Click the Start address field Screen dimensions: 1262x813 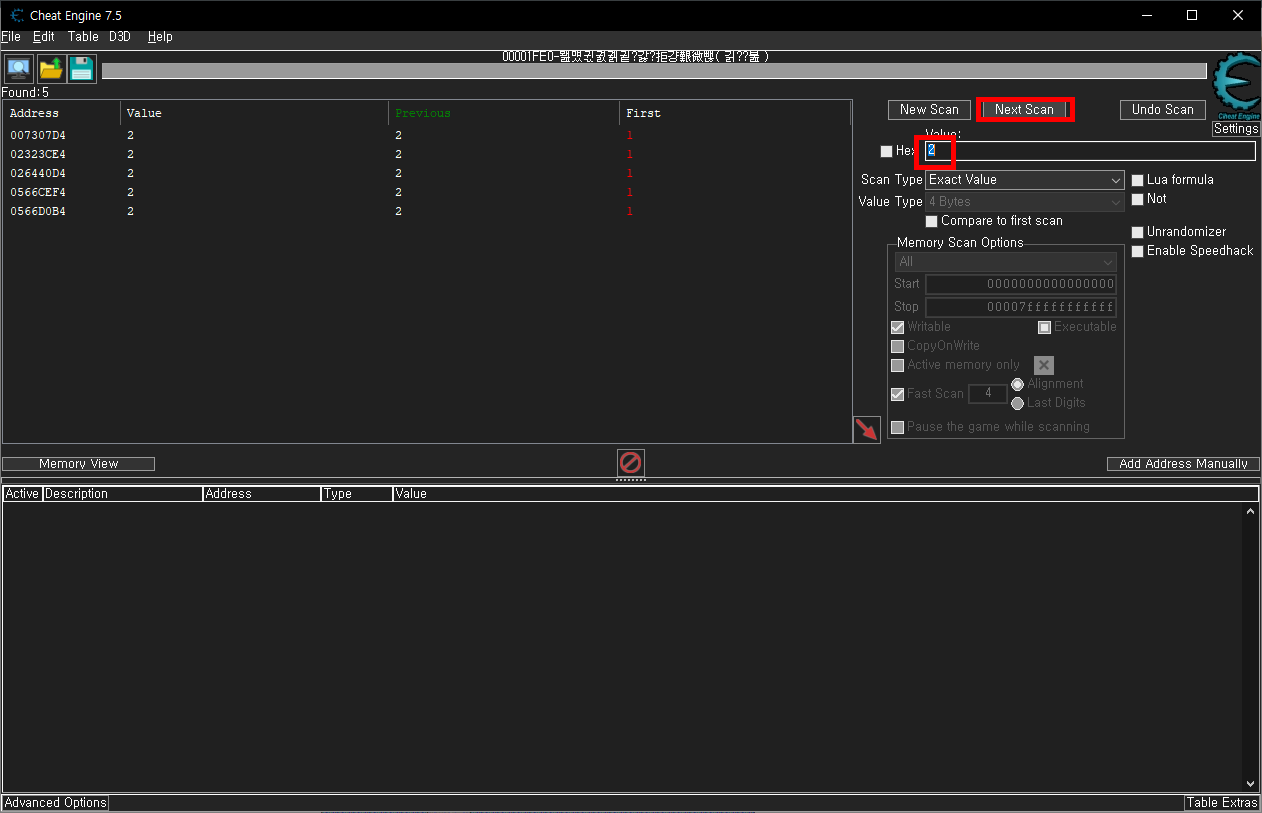pos(1021,284)
